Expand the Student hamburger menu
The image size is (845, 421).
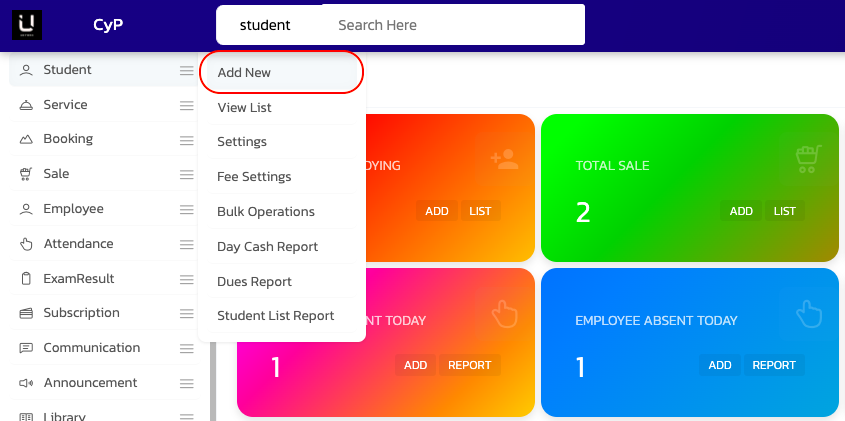click(187, 70)
